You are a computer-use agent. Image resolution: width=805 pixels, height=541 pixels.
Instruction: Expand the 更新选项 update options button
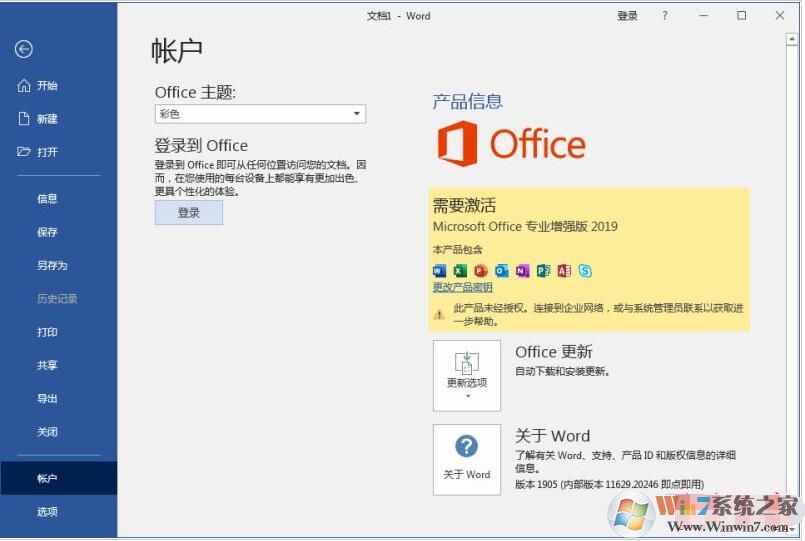coord(467,376)
